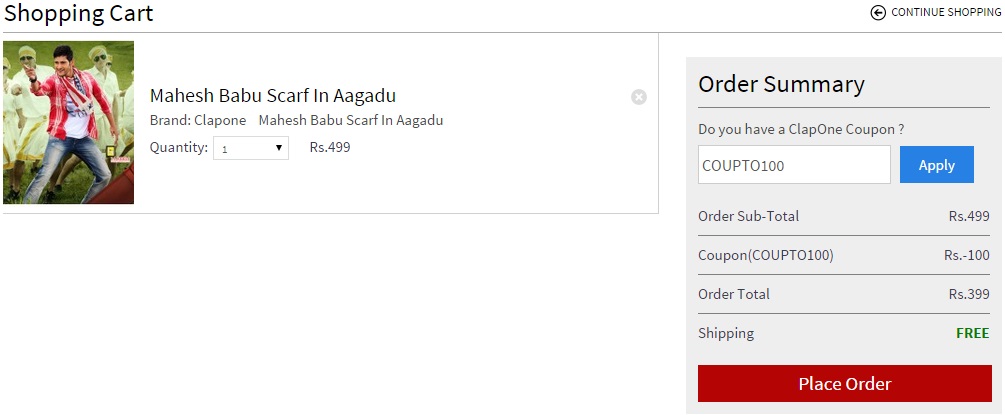Click the product title Mahesh Babu Scarf In Aagadu

[x=273, y=96]
